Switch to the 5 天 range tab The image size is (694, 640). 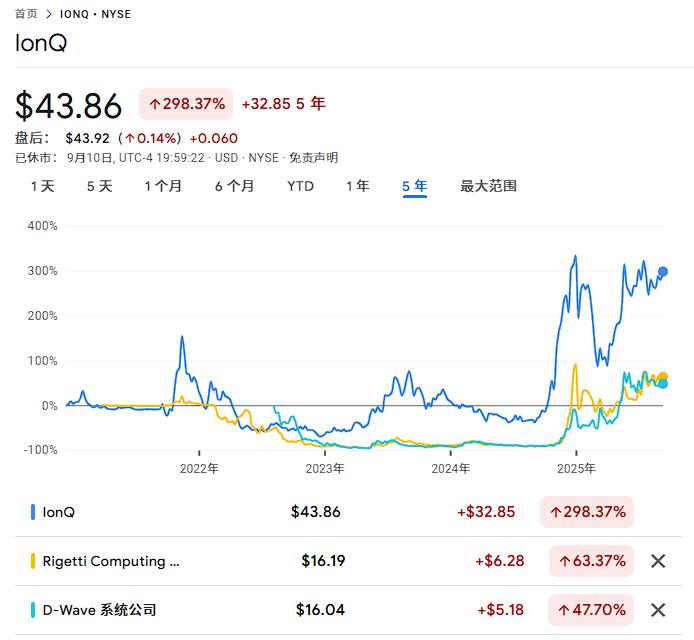tap(99, 186)
